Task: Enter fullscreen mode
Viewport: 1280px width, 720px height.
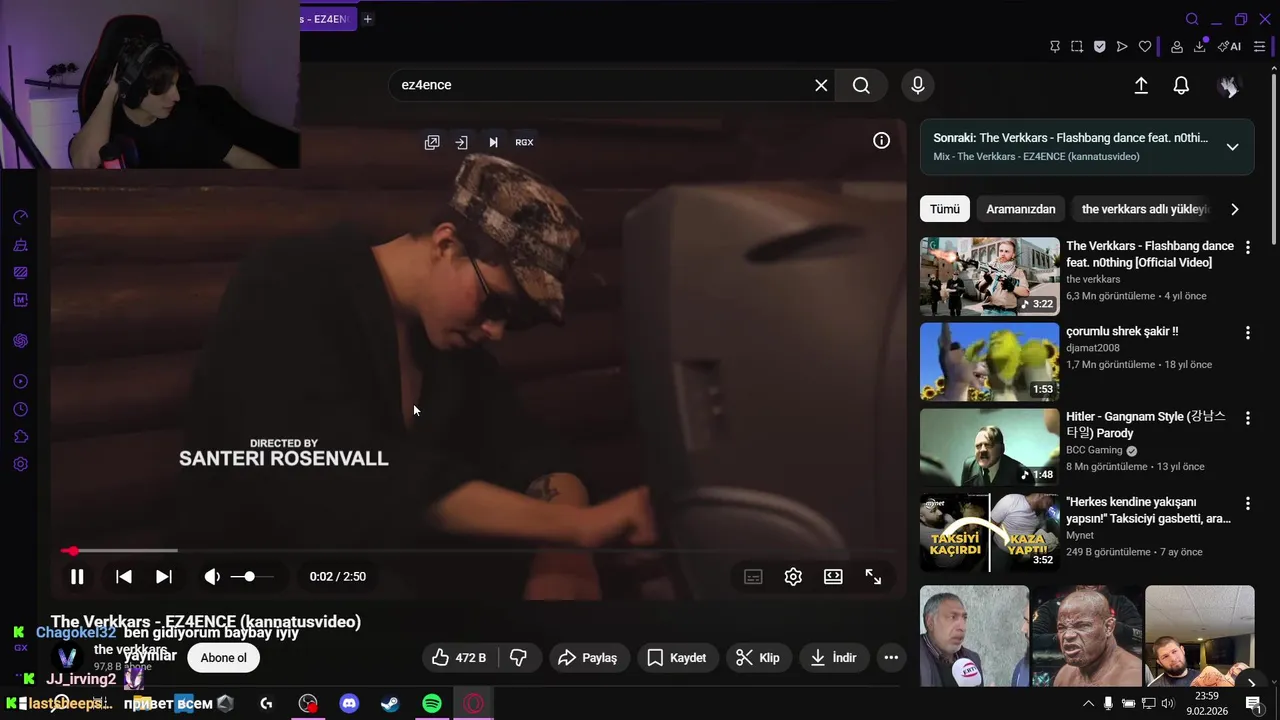Action: tap(873, 577)
